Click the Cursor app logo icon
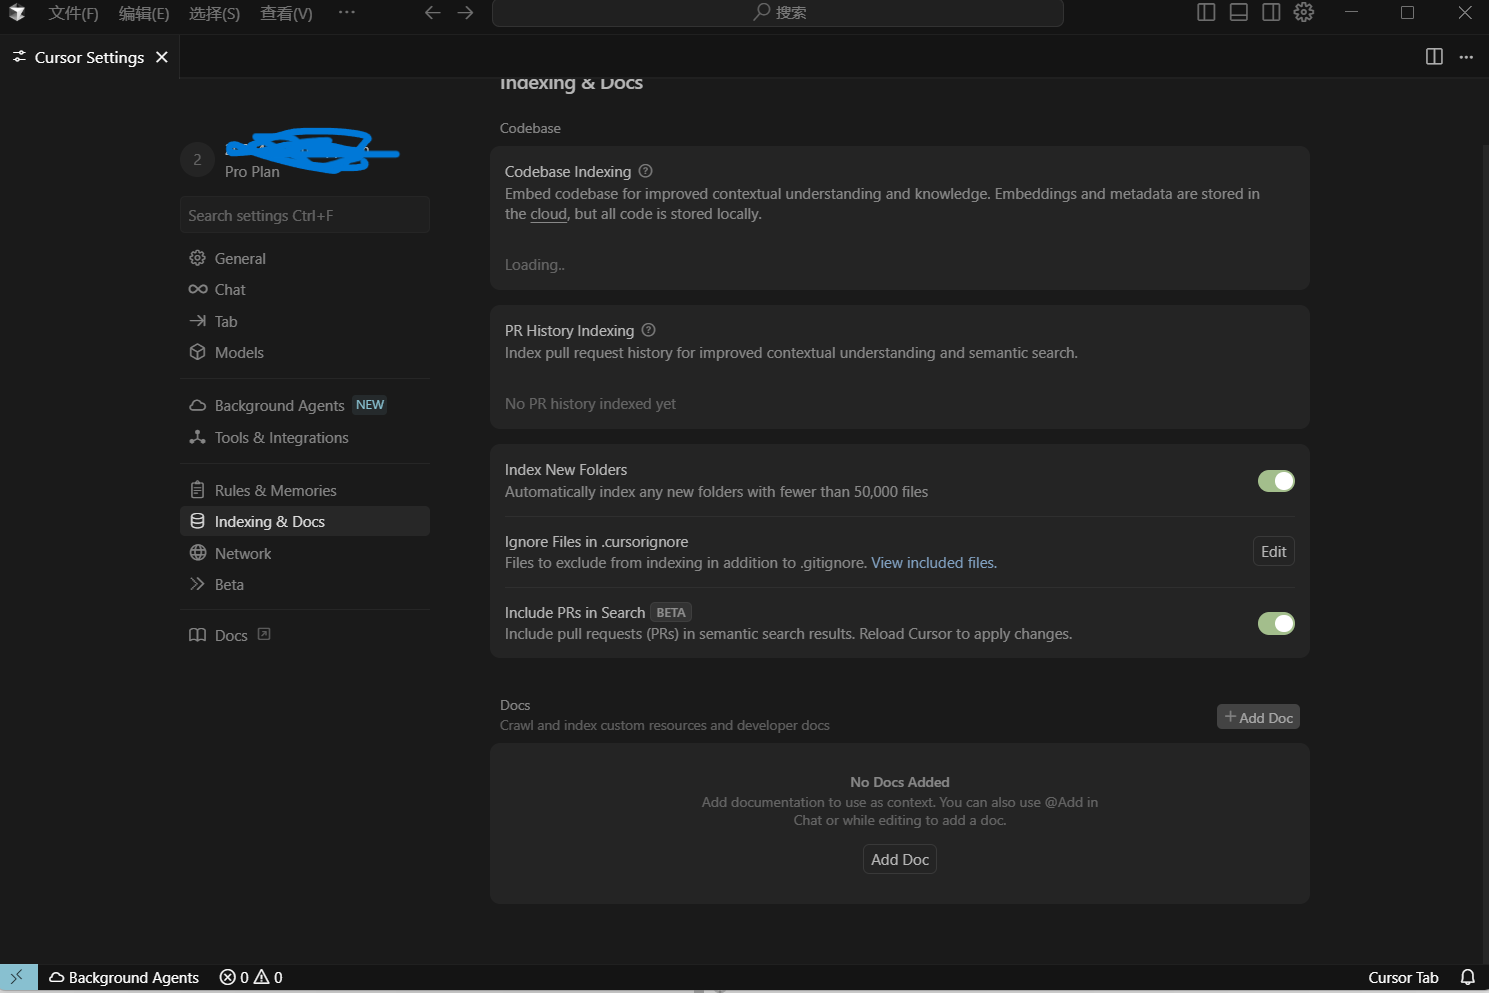The width and height of the screenshot is (1489, 993). (16, 13)
